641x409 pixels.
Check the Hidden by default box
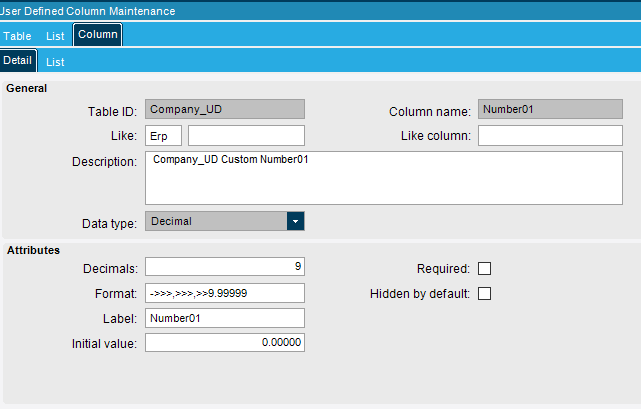click(484, 294)
